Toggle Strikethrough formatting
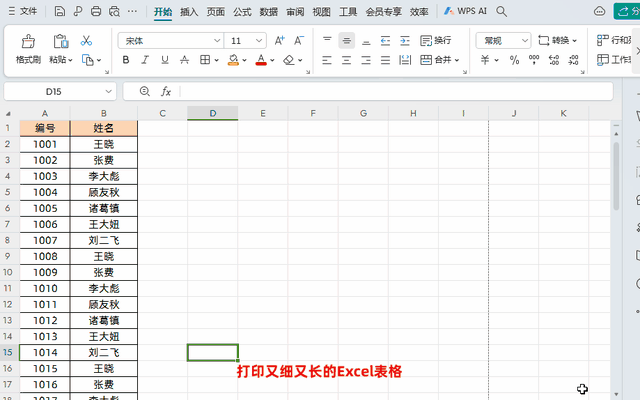 [x=184, y=60]
